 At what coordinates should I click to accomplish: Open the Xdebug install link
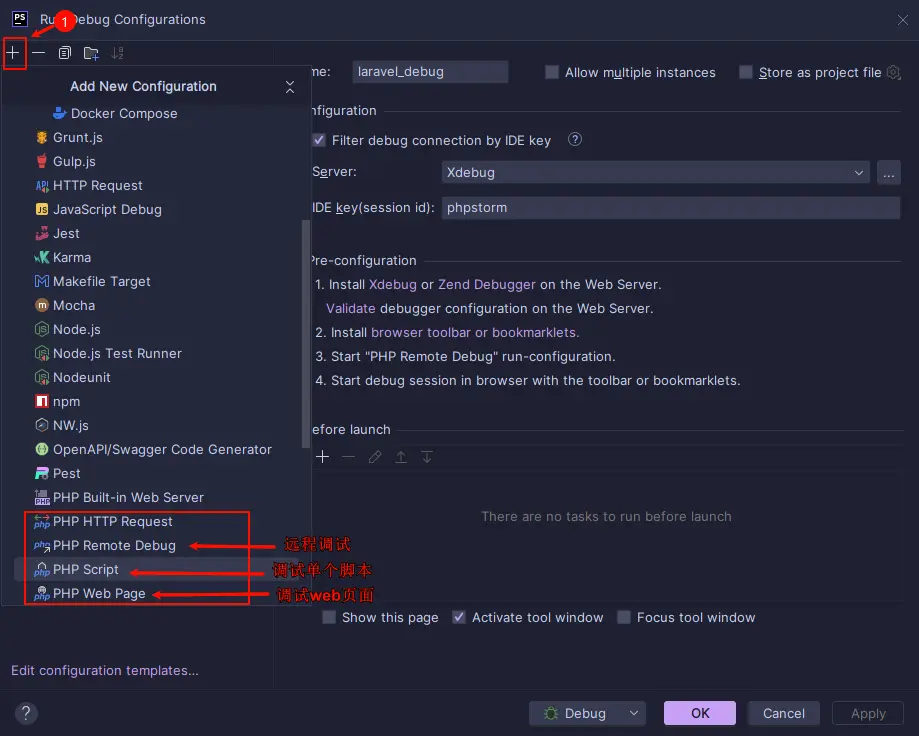click(393, 285)
